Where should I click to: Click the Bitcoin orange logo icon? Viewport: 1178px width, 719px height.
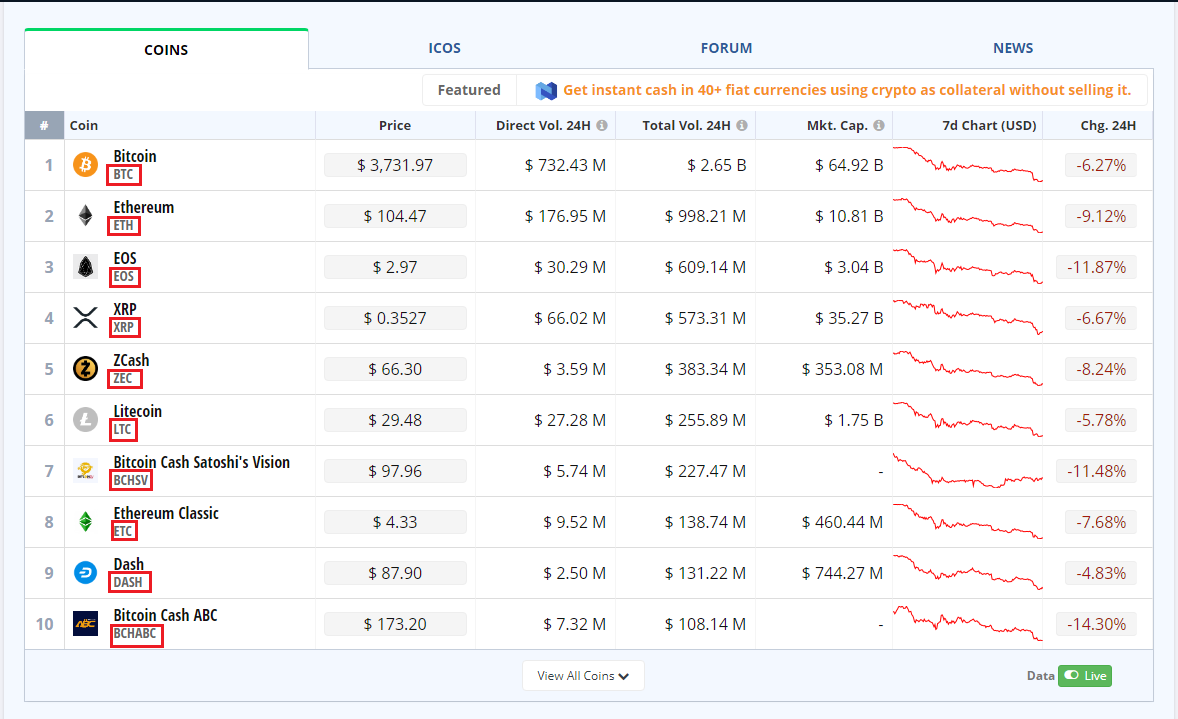click(x=86, y=165)
